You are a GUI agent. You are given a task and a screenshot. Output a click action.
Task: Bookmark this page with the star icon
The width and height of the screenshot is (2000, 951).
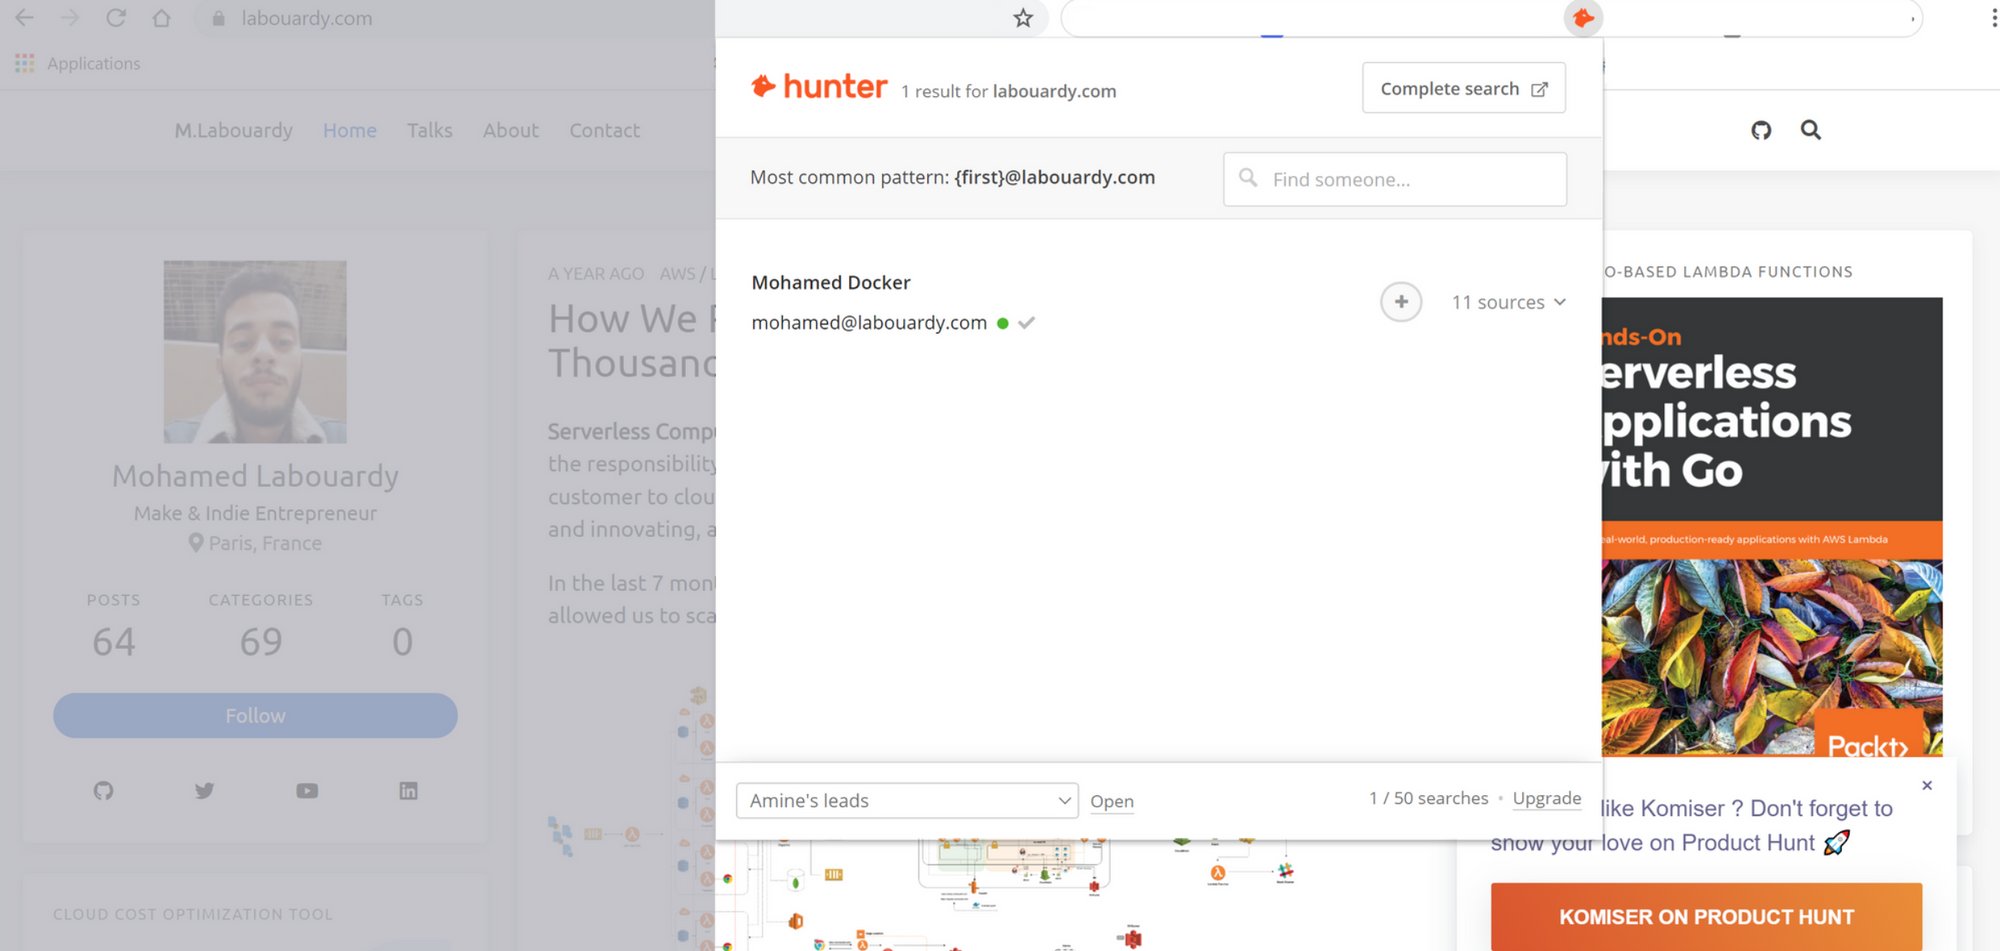click(1023, 18)
